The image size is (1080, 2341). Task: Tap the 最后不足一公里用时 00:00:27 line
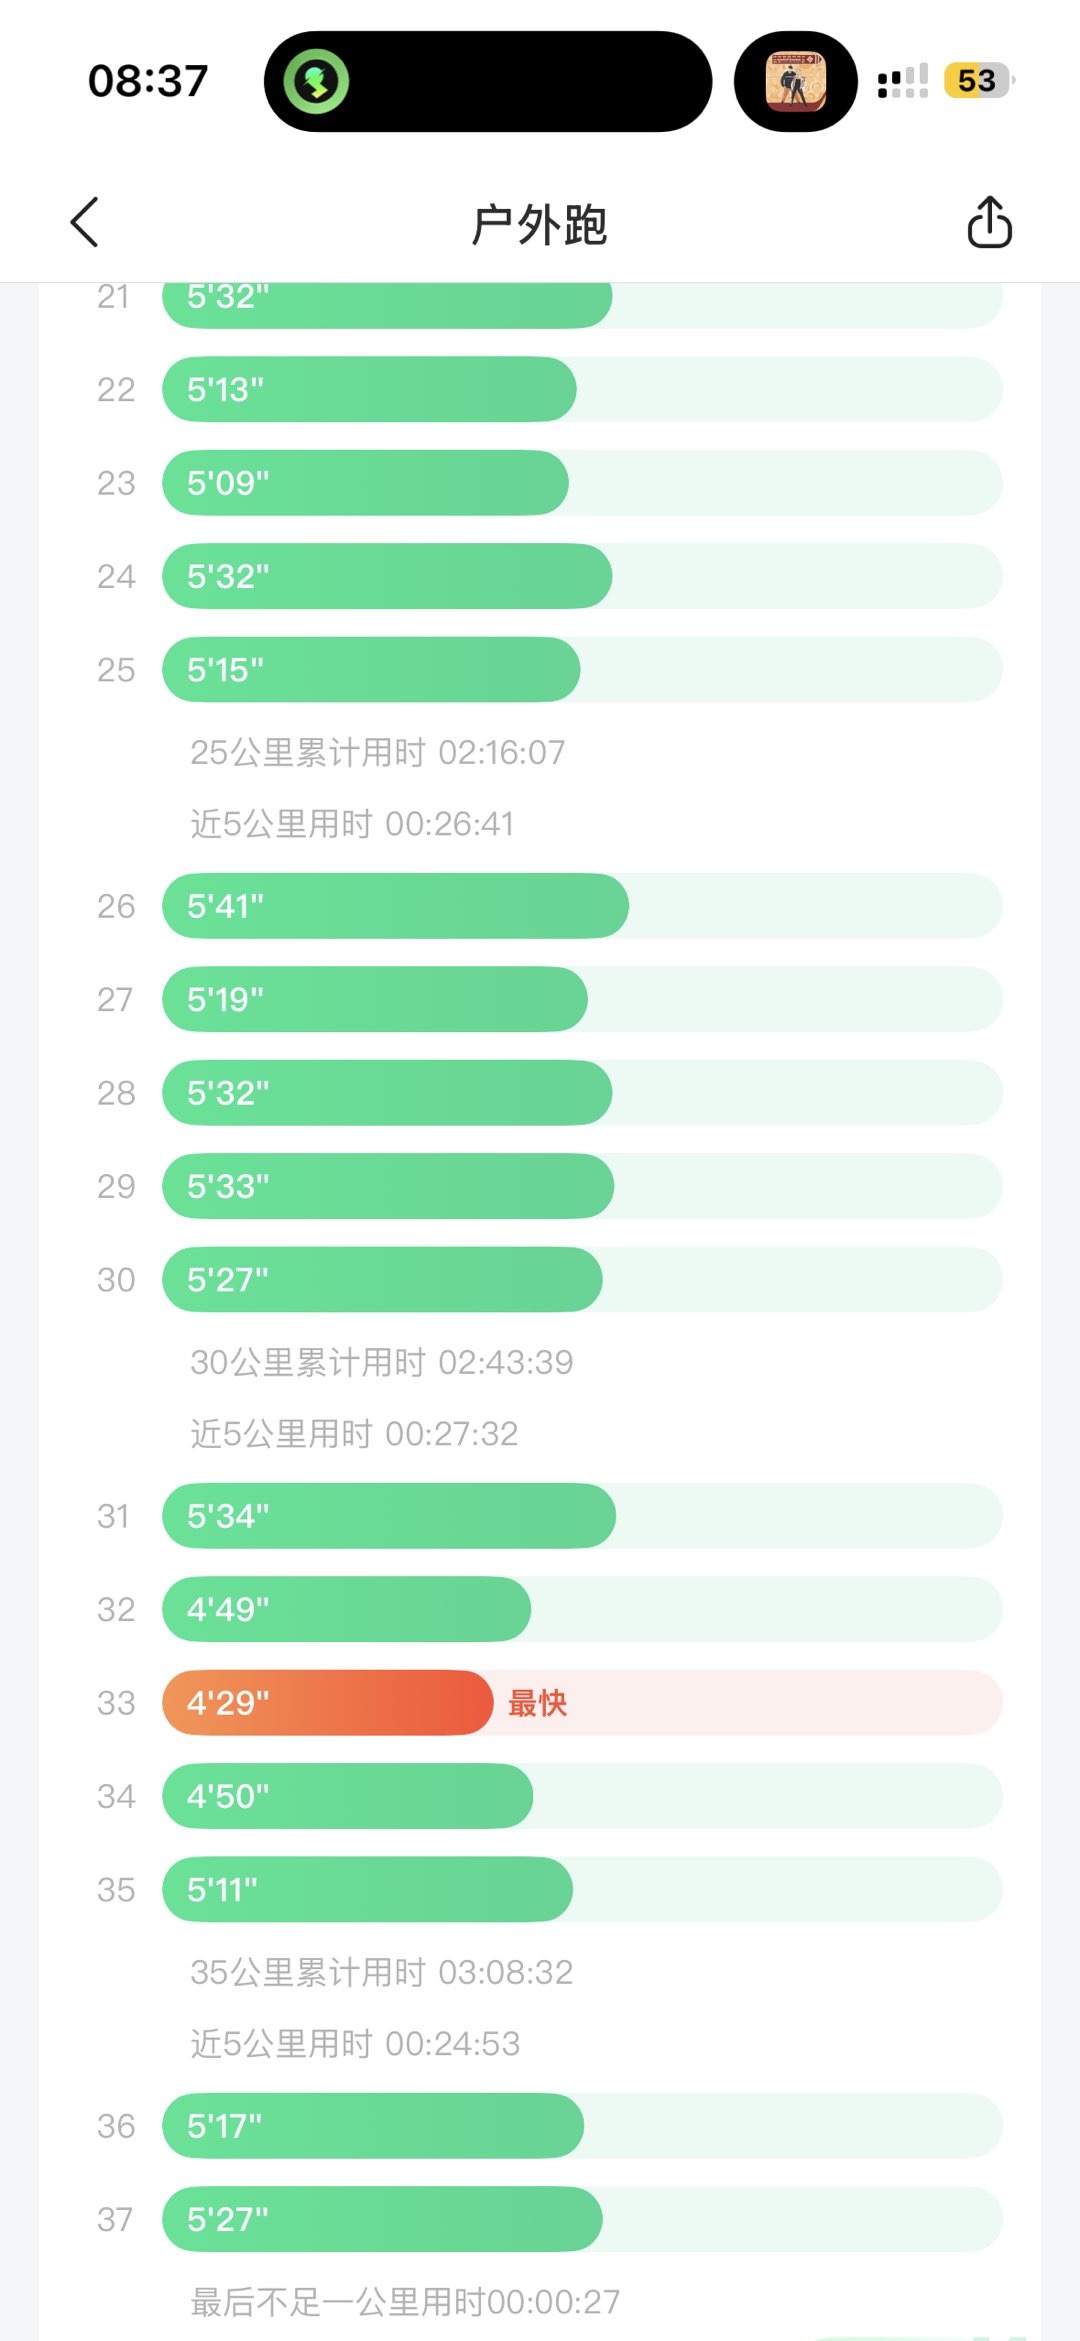click(x=405, y=2302)
